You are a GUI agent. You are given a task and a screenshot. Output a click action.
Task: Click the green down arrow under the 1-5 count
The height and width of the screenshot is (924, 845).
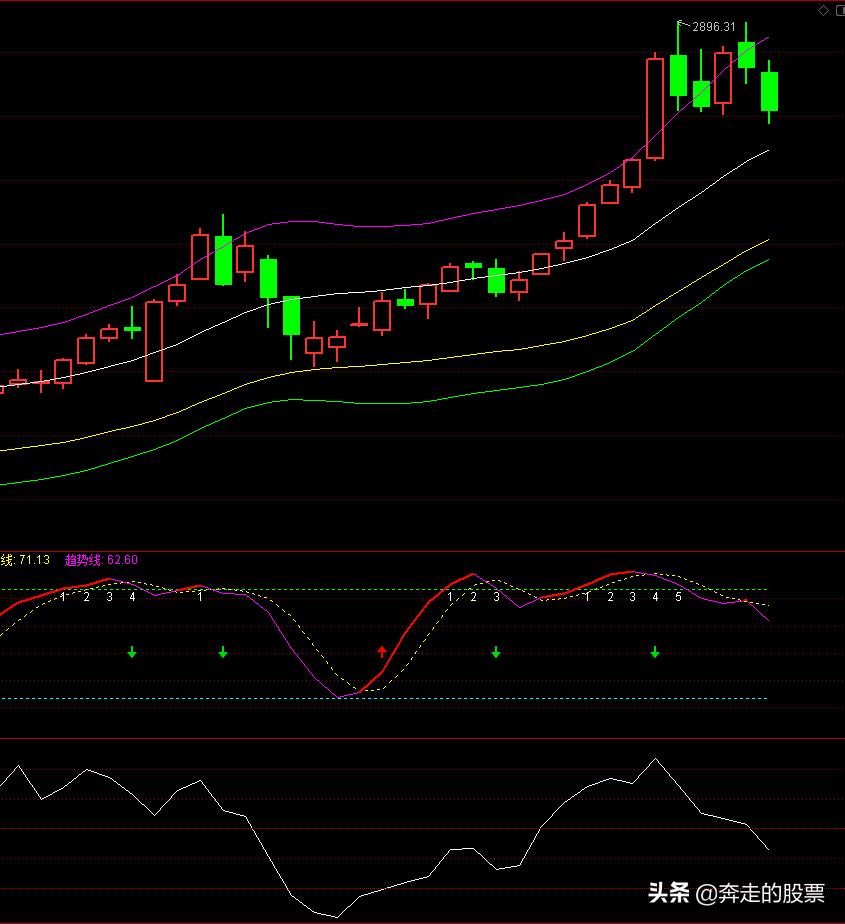tap(655, 652)
